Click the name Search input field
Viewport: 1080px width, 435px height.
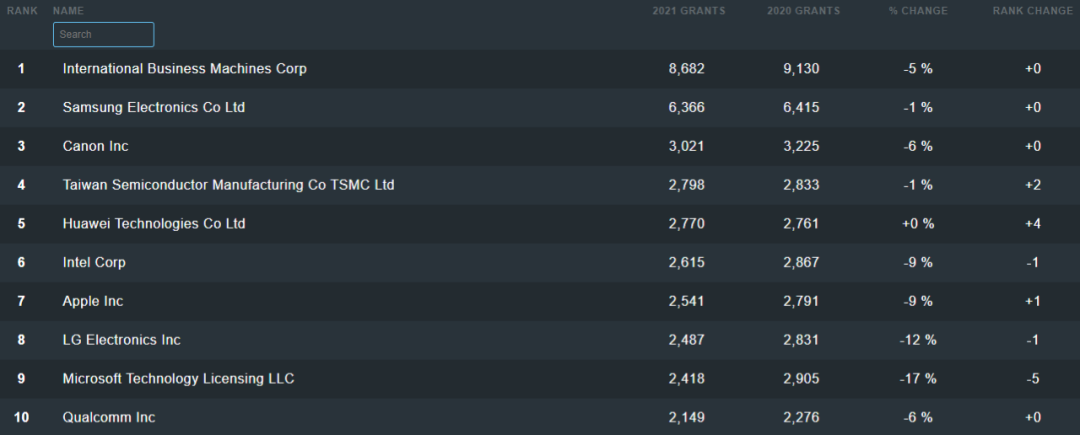[103, 34]
